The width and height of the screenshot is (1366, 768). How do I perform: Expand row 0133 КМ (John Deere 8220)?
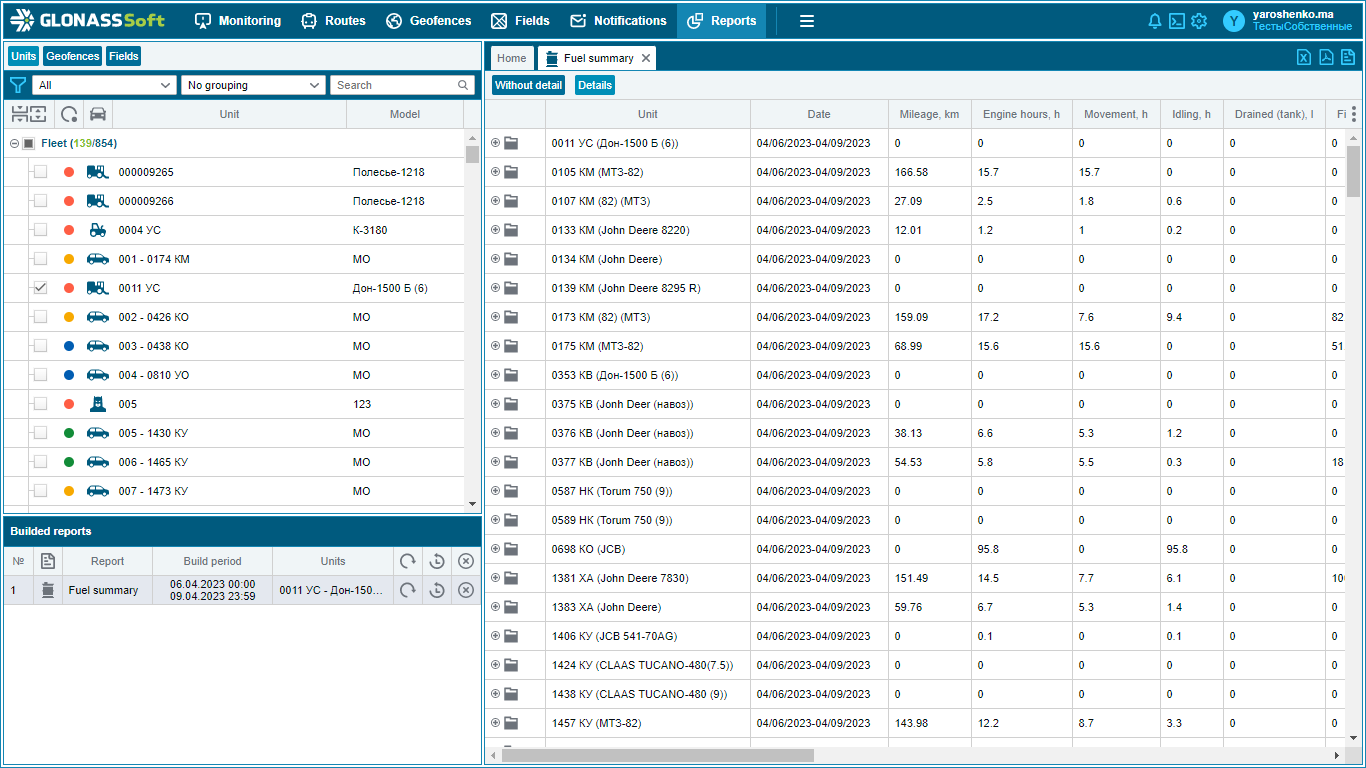(495, 230)
